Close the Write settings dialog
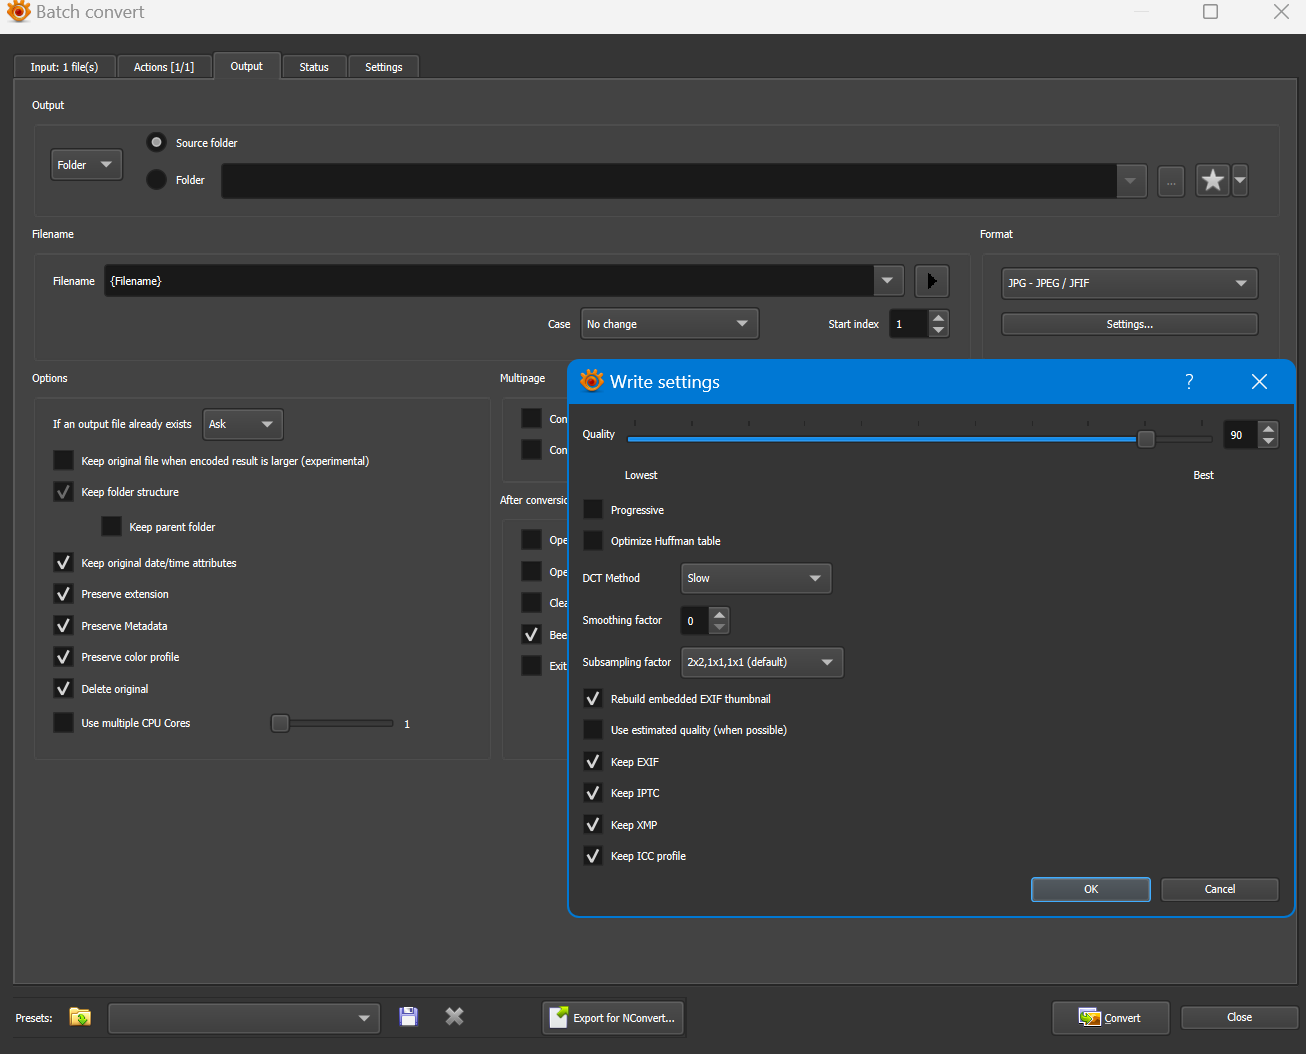 1259,382
